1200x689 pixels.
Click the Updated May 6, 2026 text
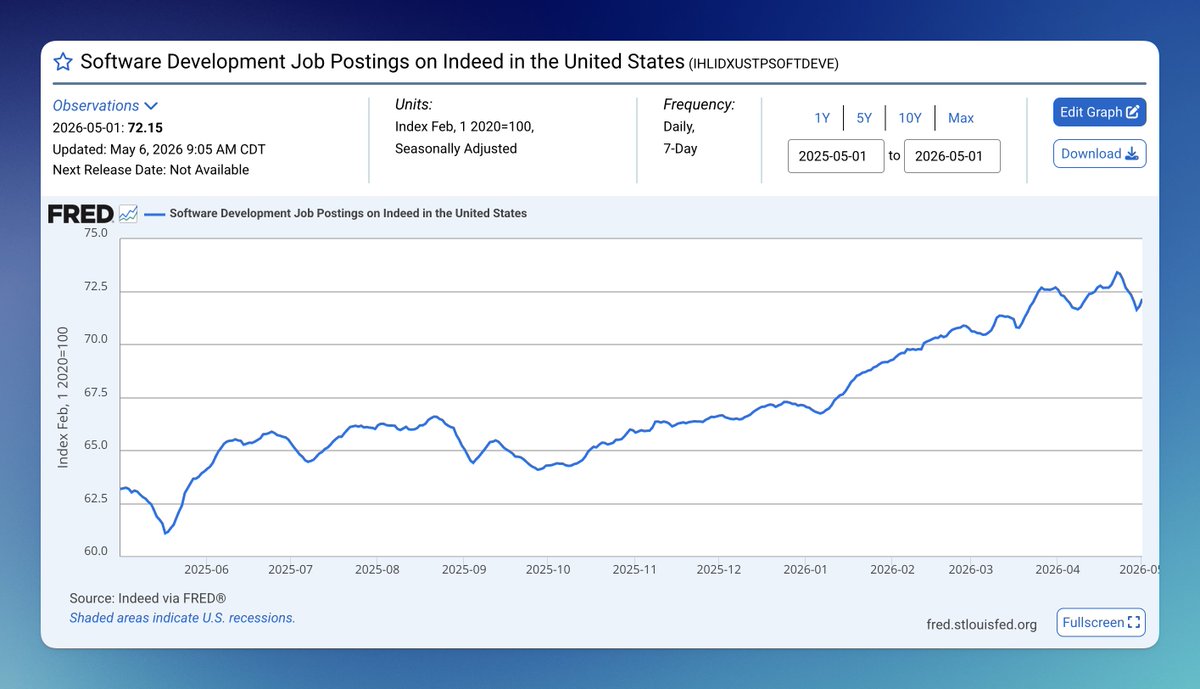[x=159, y=149]
